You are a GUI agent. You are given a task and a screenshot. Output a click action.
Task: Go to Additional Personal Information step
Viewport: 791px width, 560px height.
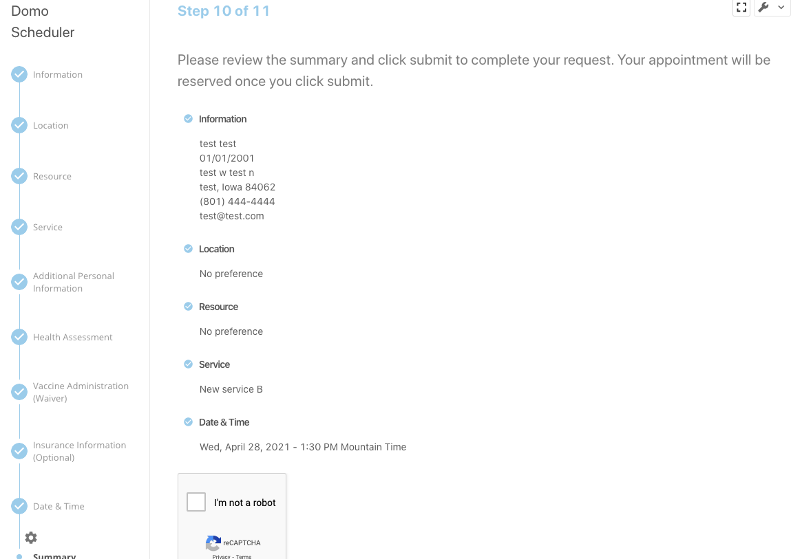[74, 282]
